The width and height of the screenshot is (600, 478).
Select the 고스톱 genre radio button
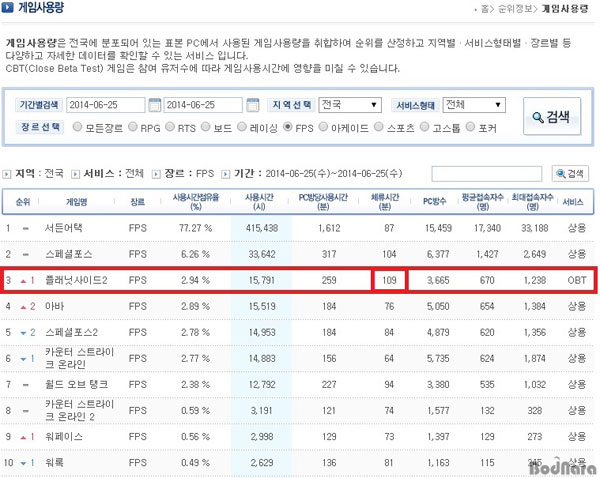[x=424, y=127]
